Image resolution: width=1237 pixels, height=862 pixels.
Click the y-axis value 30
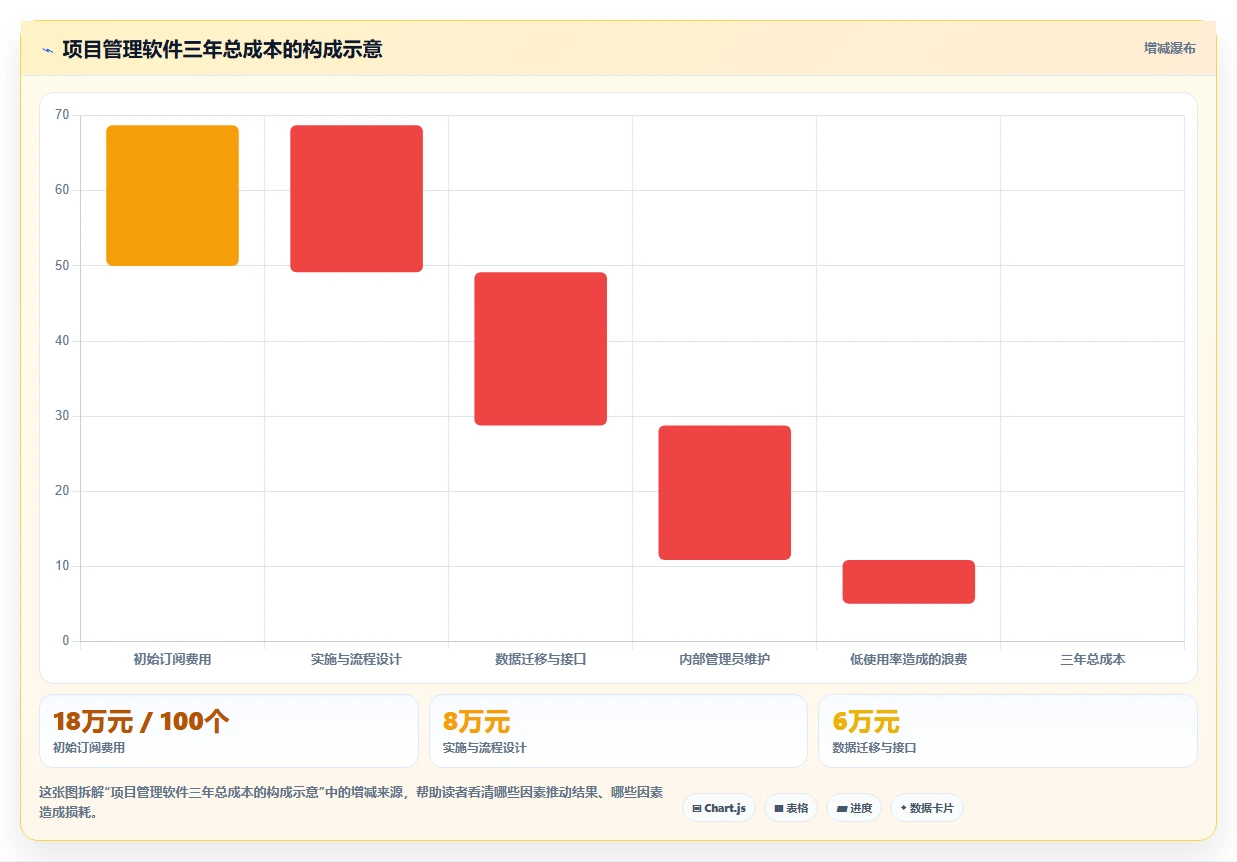(x=62, y=416)
